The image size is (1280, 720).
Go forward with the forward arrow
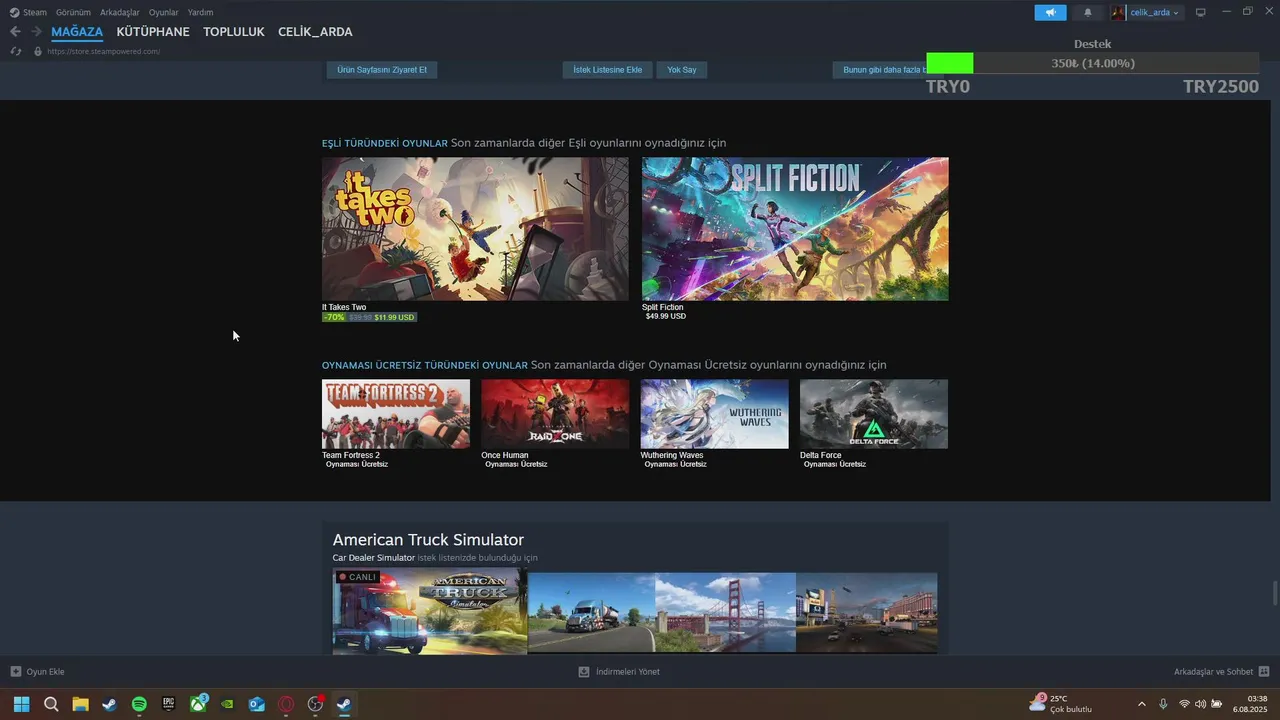36,32
